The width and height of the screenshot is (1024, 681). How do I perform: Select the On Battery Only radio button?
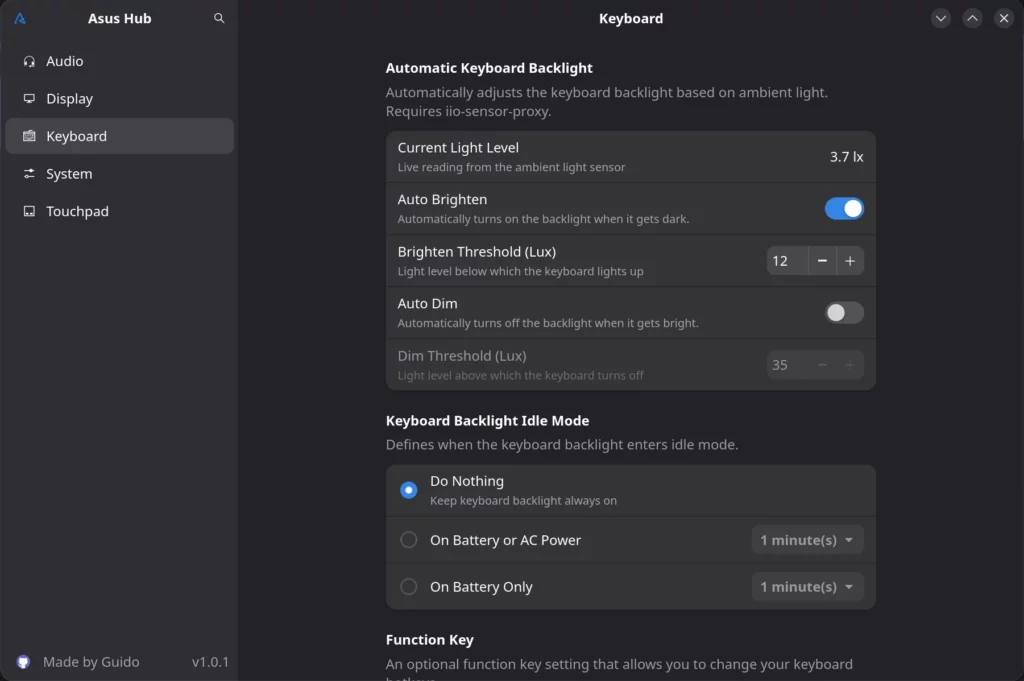408,587
